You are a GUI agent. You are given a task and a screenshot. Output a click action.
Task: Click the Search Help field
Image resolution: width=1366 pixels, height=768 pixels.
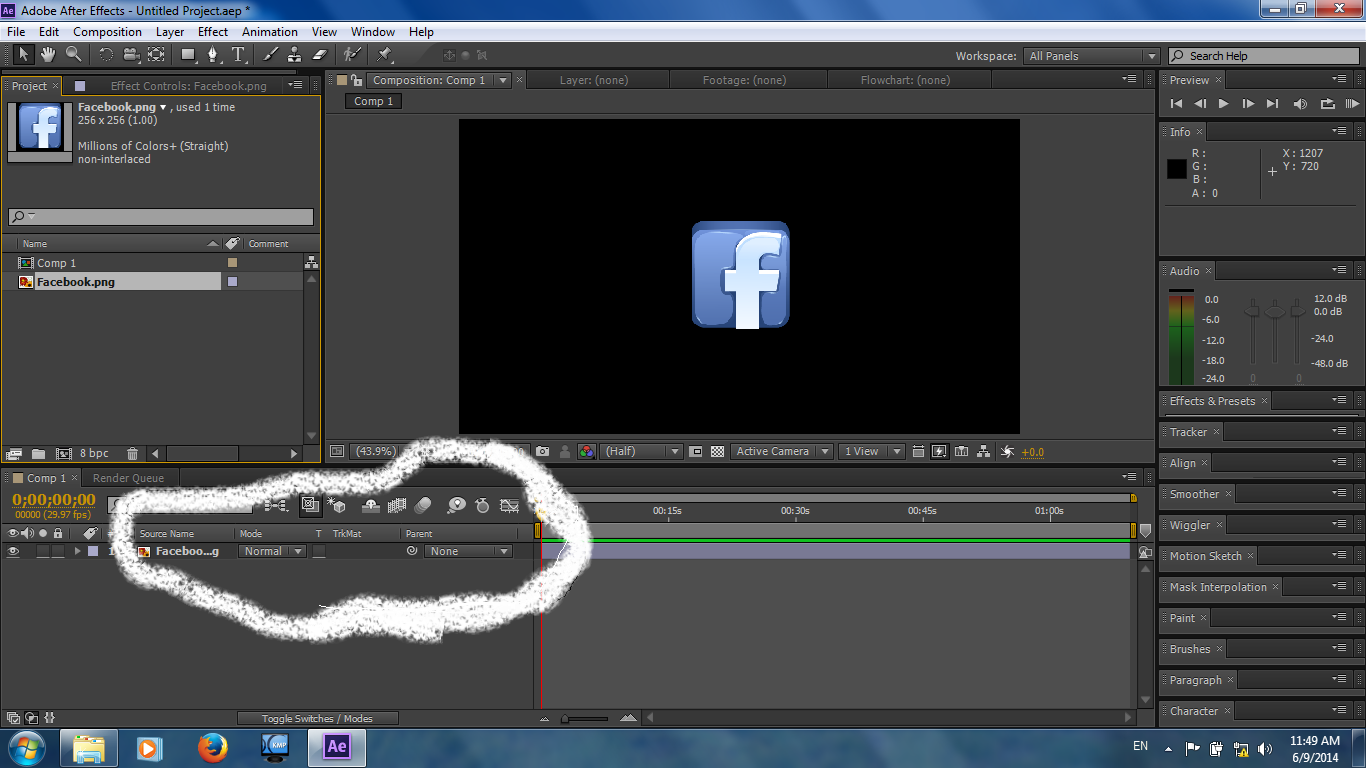(1264, 56)
